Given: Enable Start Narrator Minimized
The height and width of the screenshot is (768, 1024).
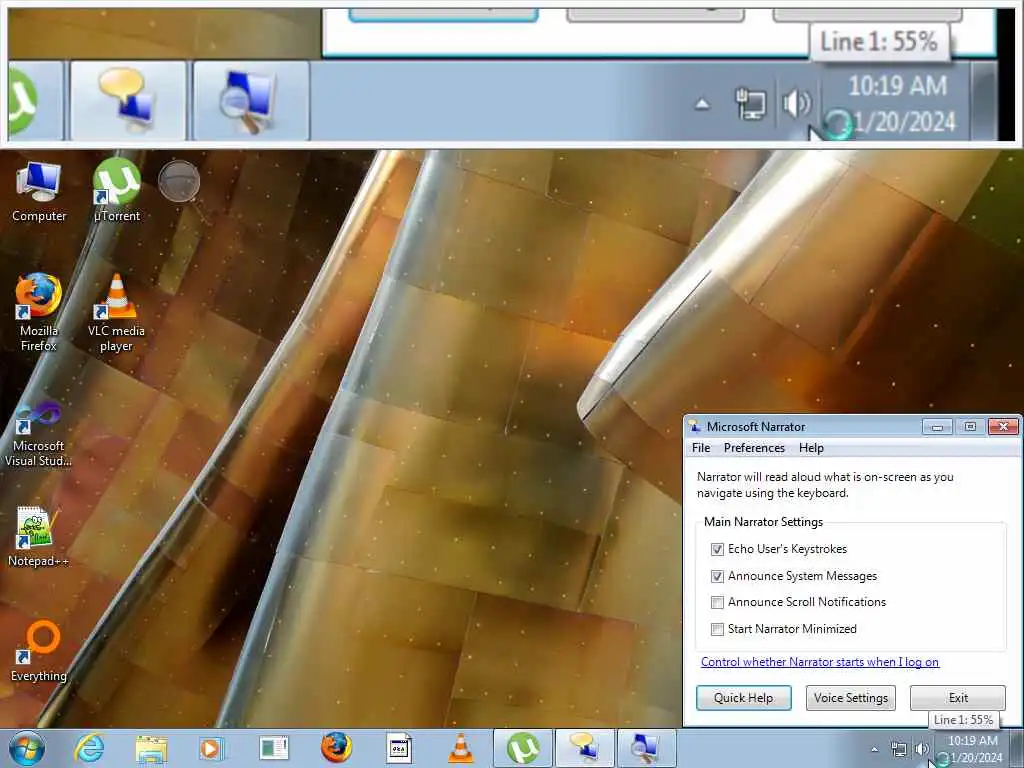Looking at the screenshot, I should click(x=717, y=629).
